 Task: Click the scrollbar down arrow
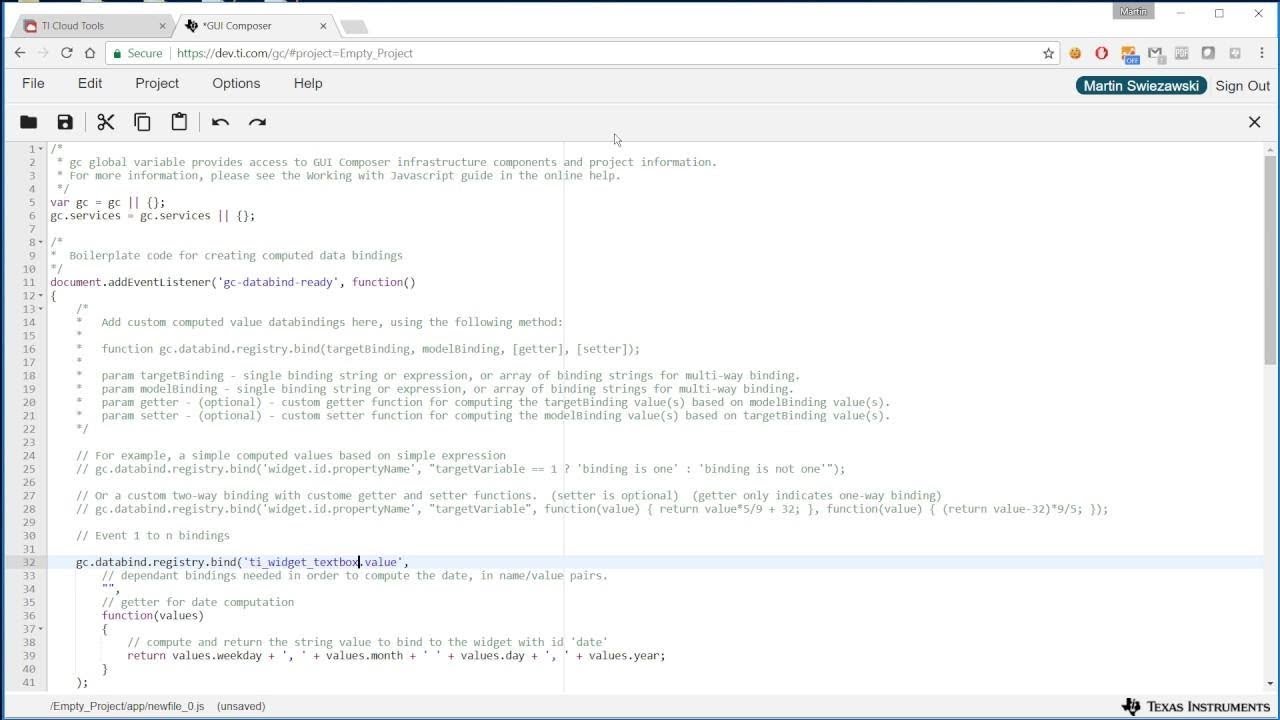[x=1270, y=684]
